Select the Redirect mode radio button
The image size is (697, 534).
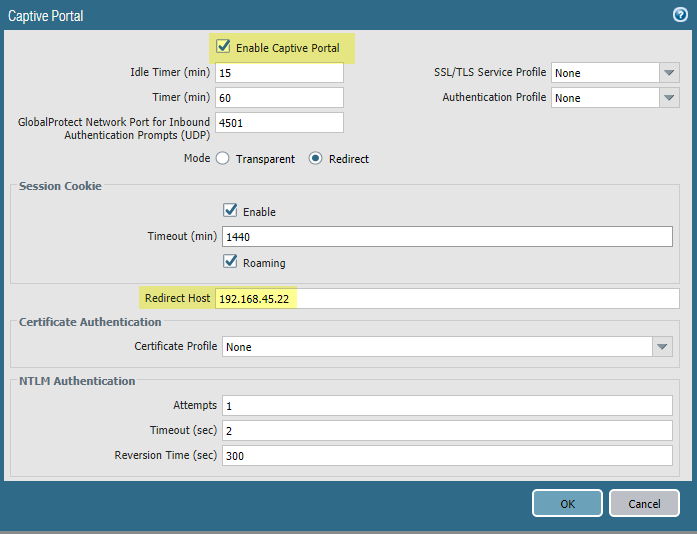[315, 159]
